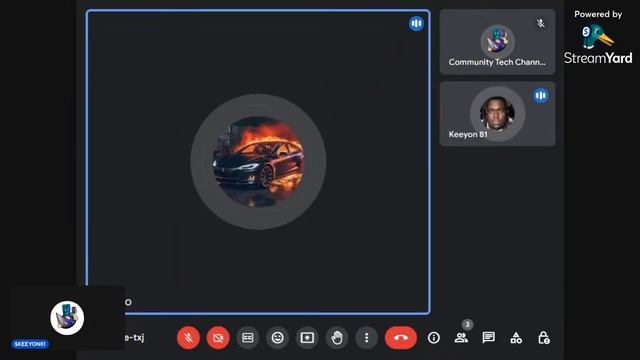
Task: Show the meeting details info panel
Action: [433, 338]
